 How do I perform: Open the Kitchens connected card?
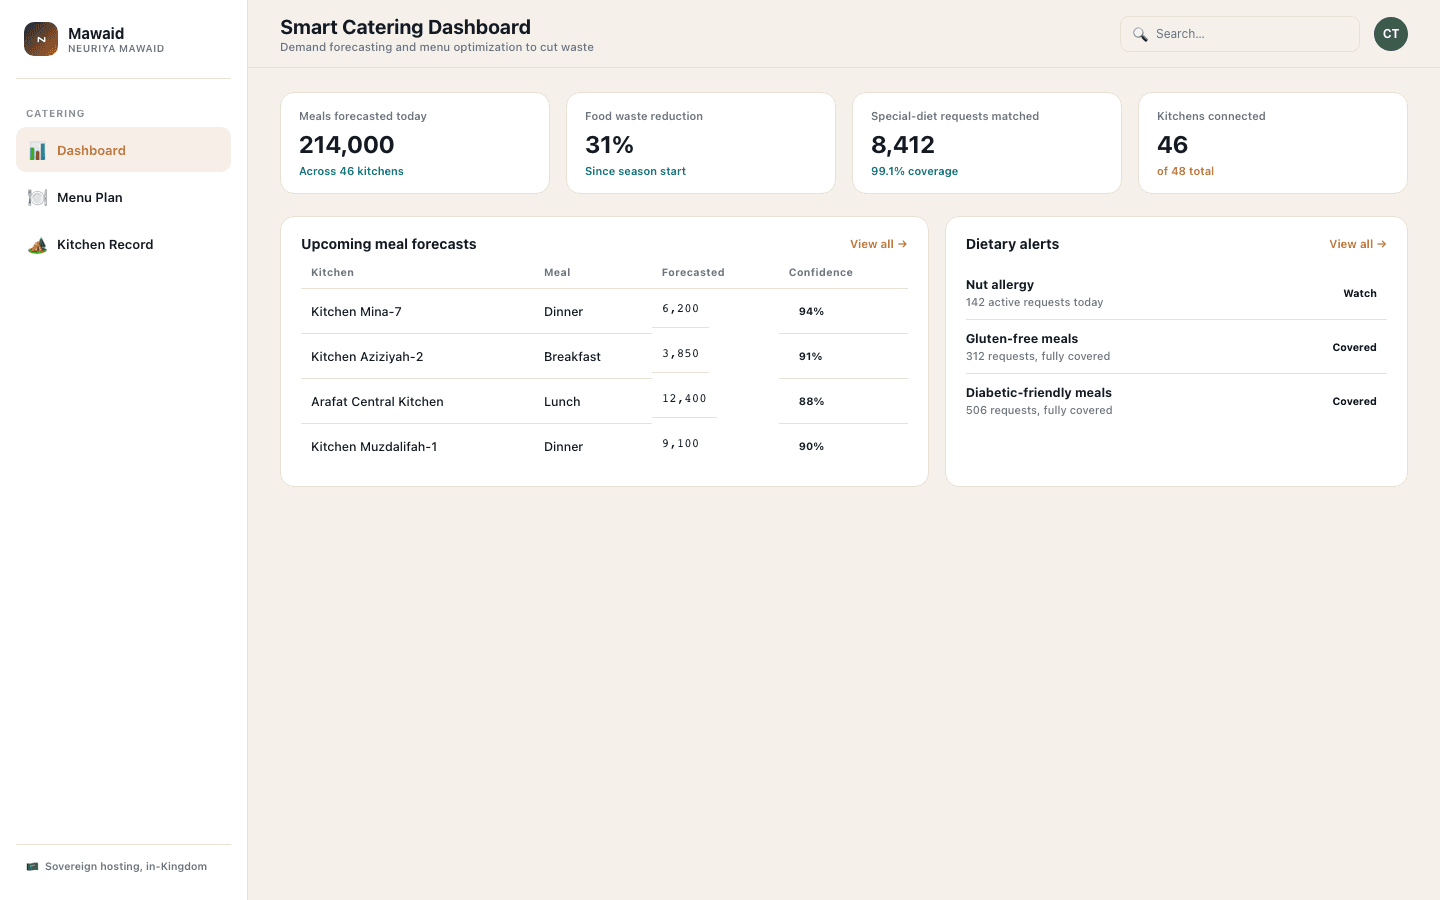click(1273, 143)
